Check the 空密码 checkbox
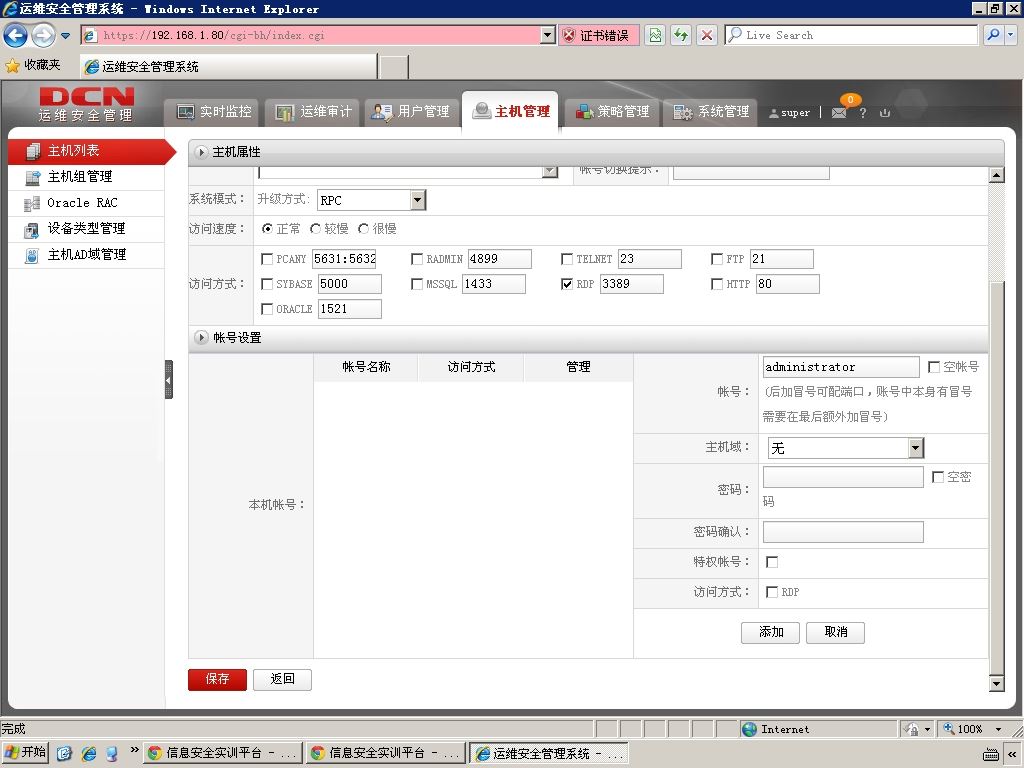The image size is (1024, 768). [x=938, y=477]
